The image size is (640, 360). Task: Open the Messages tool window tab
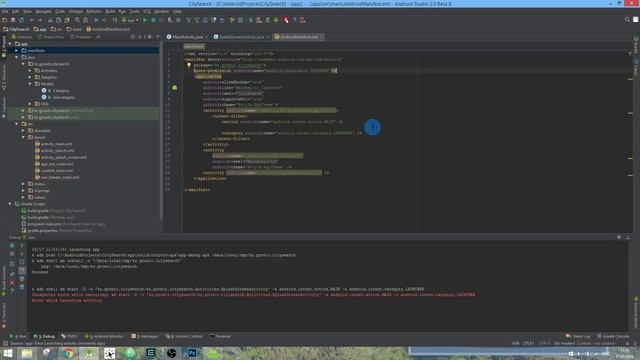[x=145, y=336]
